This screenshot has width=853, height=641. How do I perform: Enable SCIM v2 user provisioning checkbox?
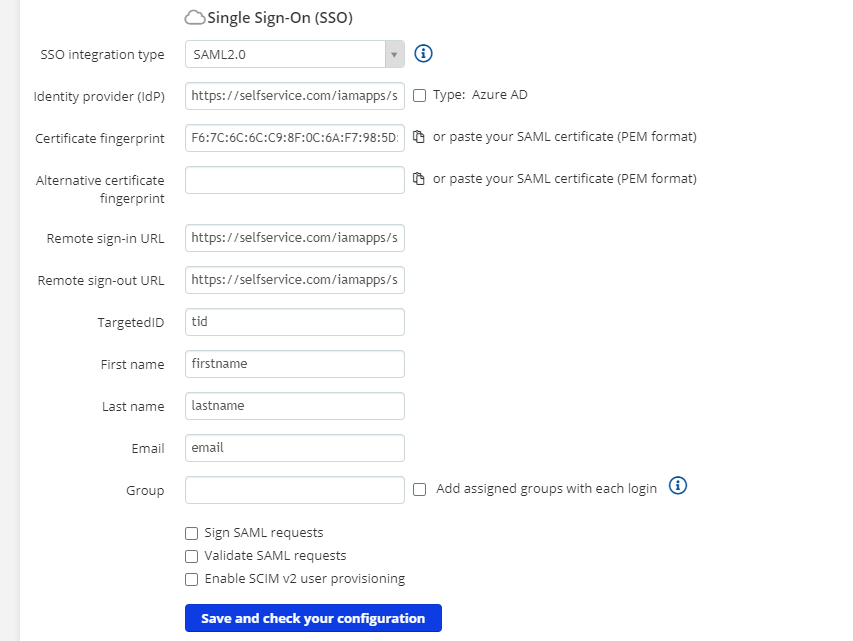[192, 579]
